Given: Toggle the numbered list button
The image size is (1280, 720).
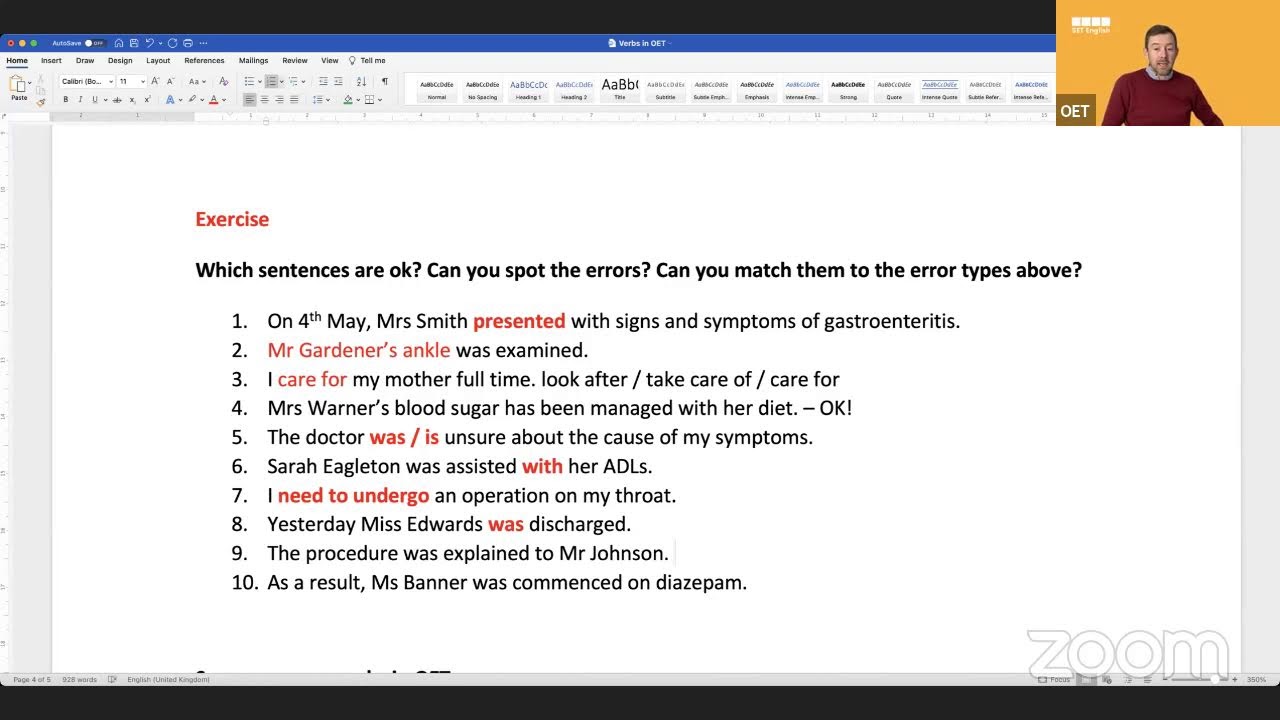Looking at the screenshot, I should click(x=271, y=81).
